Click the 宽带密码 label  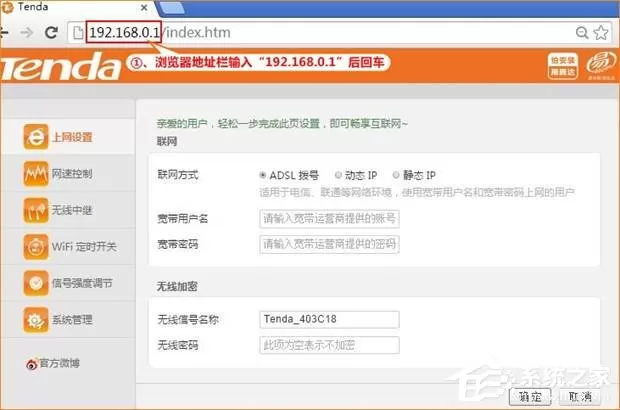[x=178, y=244]
